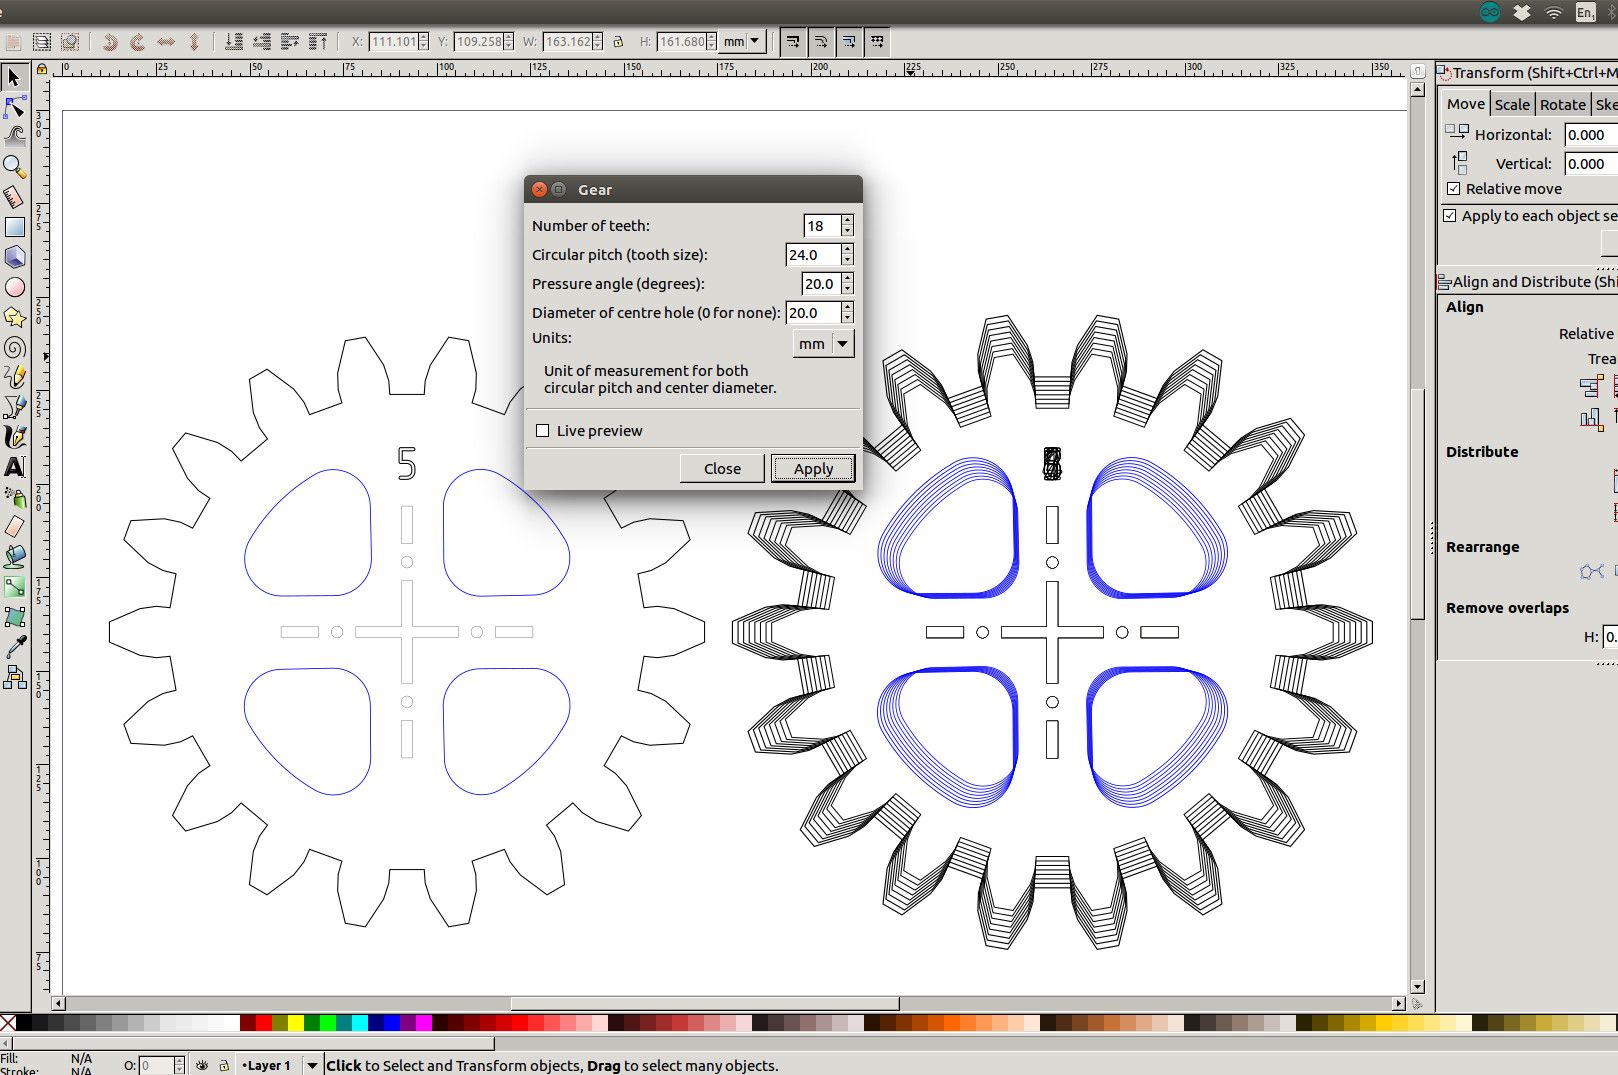Switch to the Rotate tab
The image size is (1618, 1075).
pos(1562,104)
